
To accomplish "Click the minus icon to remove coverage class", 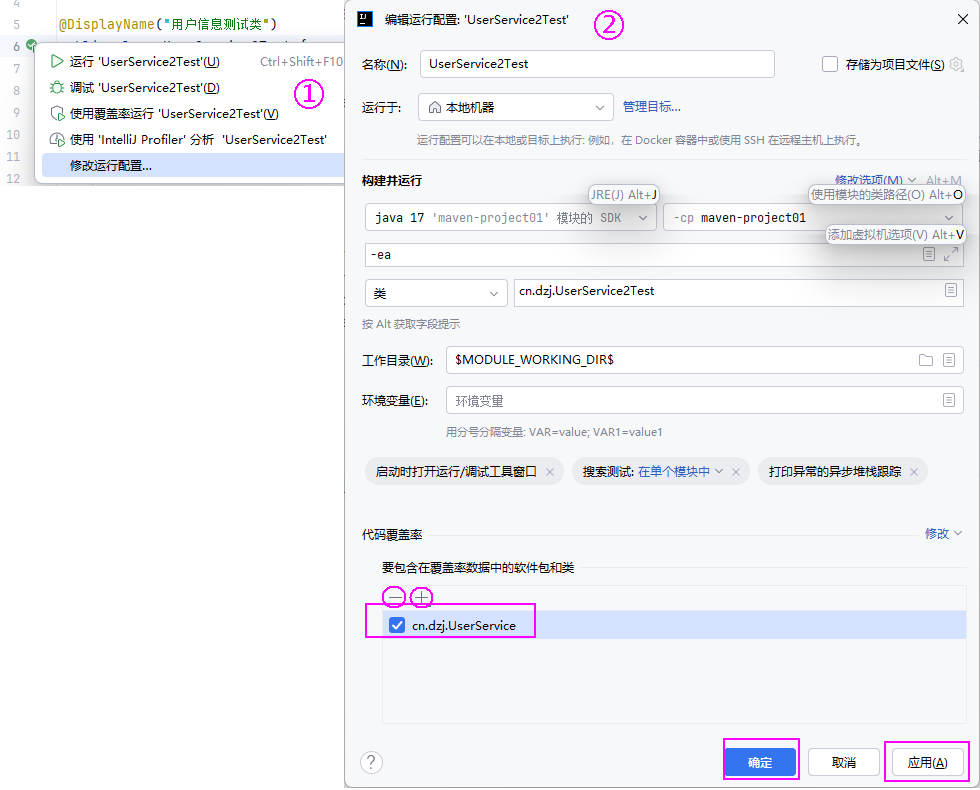I will tap(396, 597).
